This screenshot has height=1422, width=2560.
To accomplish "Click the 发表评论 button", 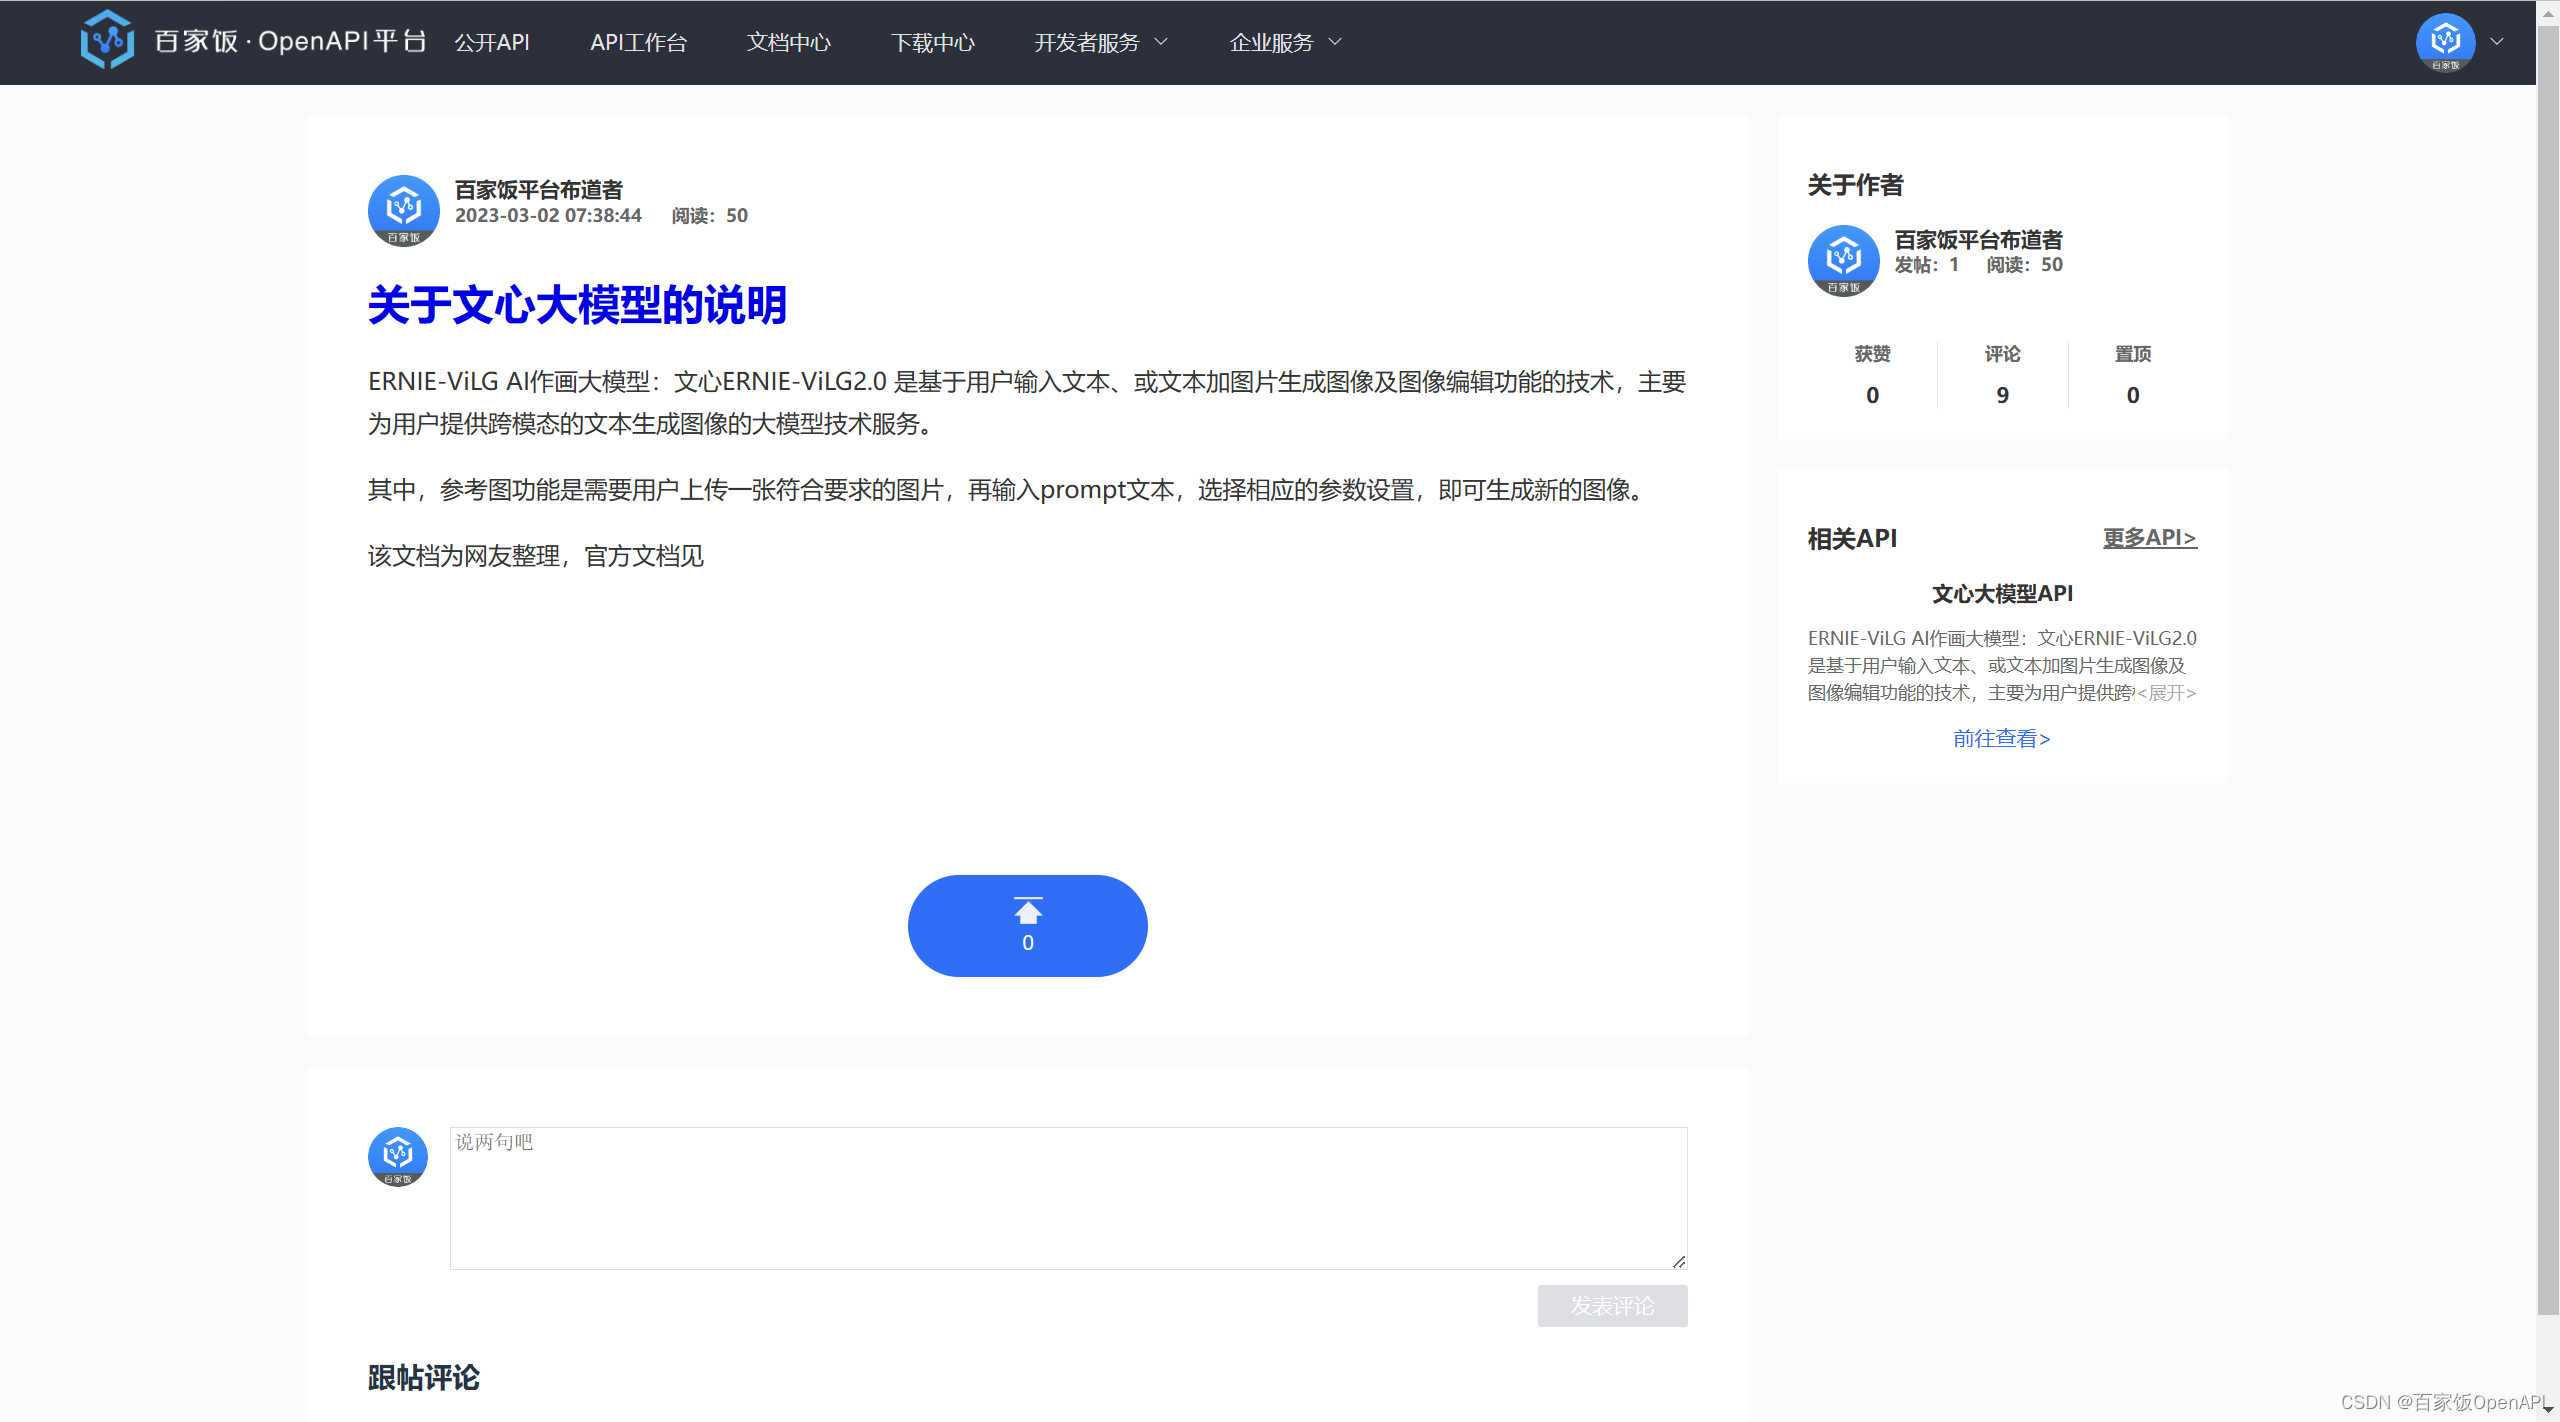I will click(1612, 1306).
